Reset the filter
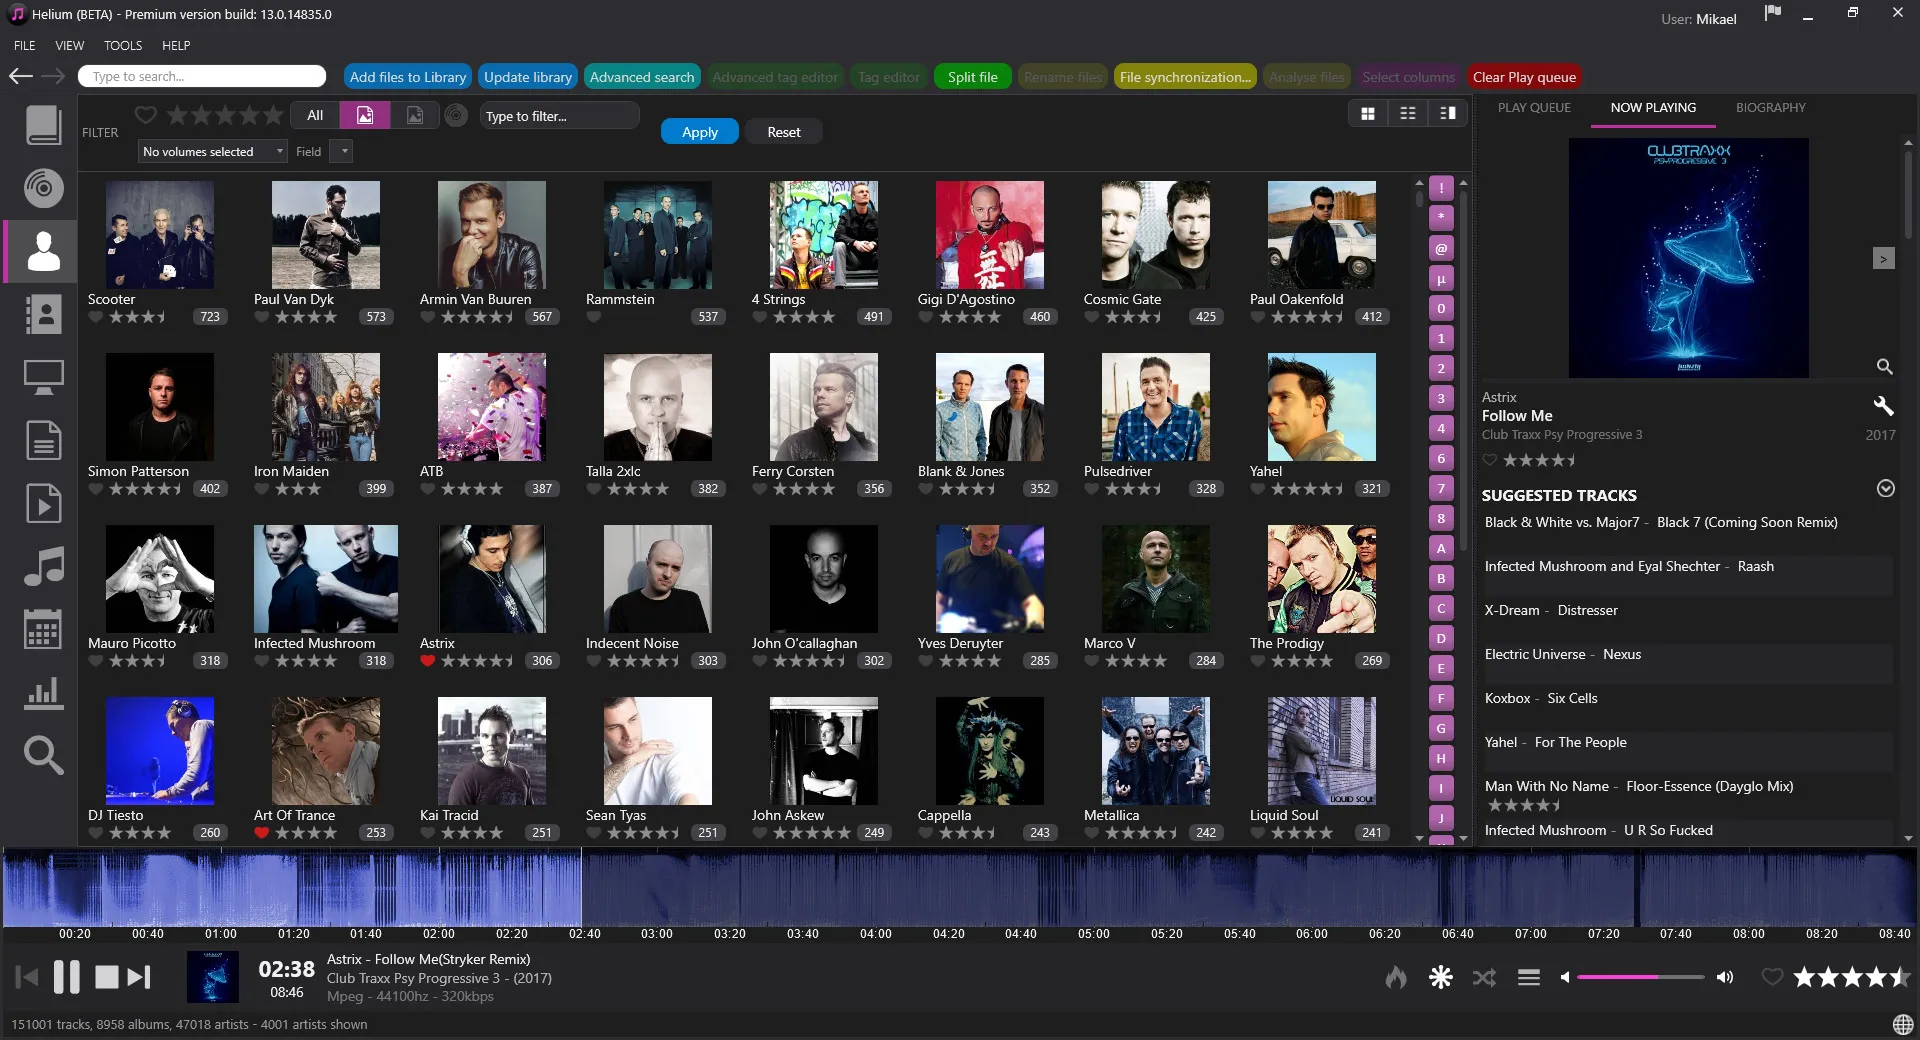Image resolution: width=1920 pixels, height=1040 pixels. click(784, 132)
